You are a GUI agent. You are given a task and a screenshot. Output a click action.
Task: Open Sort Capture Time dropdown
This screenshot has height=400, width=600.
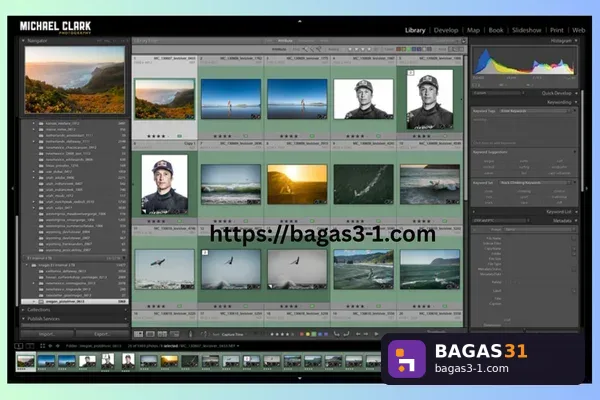coord(233,335)
